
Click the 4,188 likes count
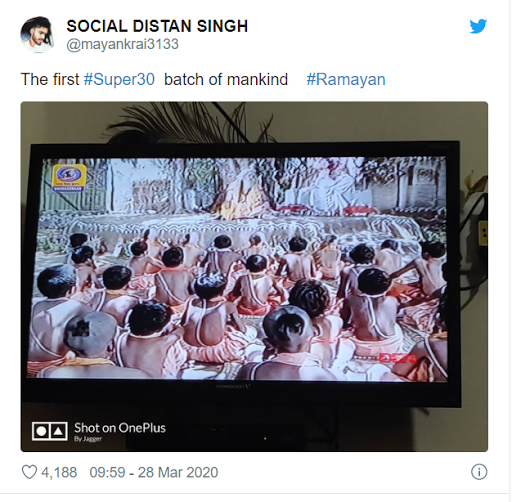click(59, 472)
